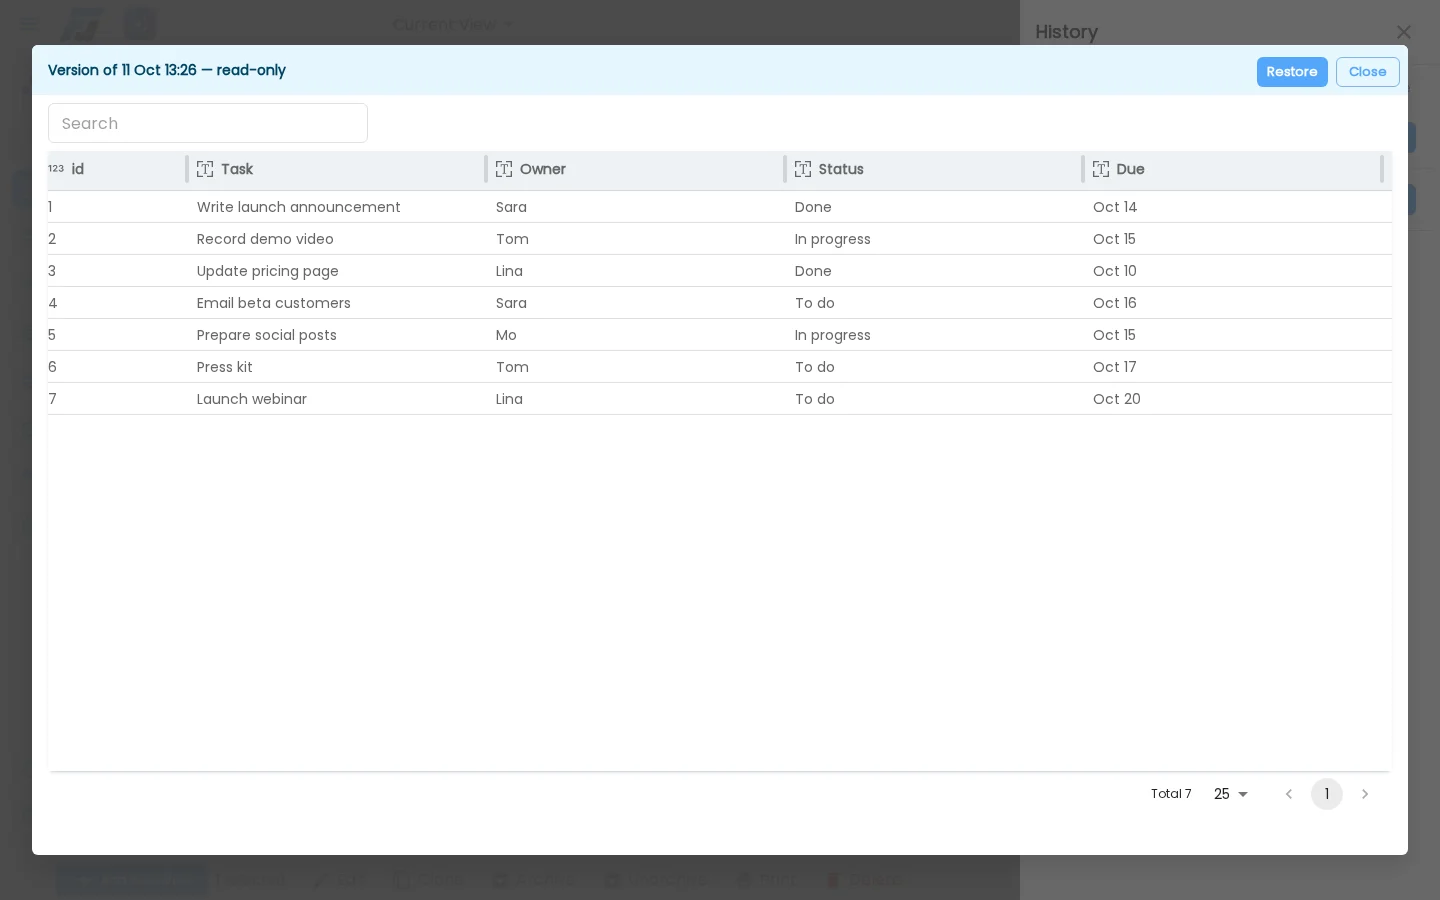Click the Due column text-type icon
The height and width of the screenshot is (900, 1440).
point(1101,169)
